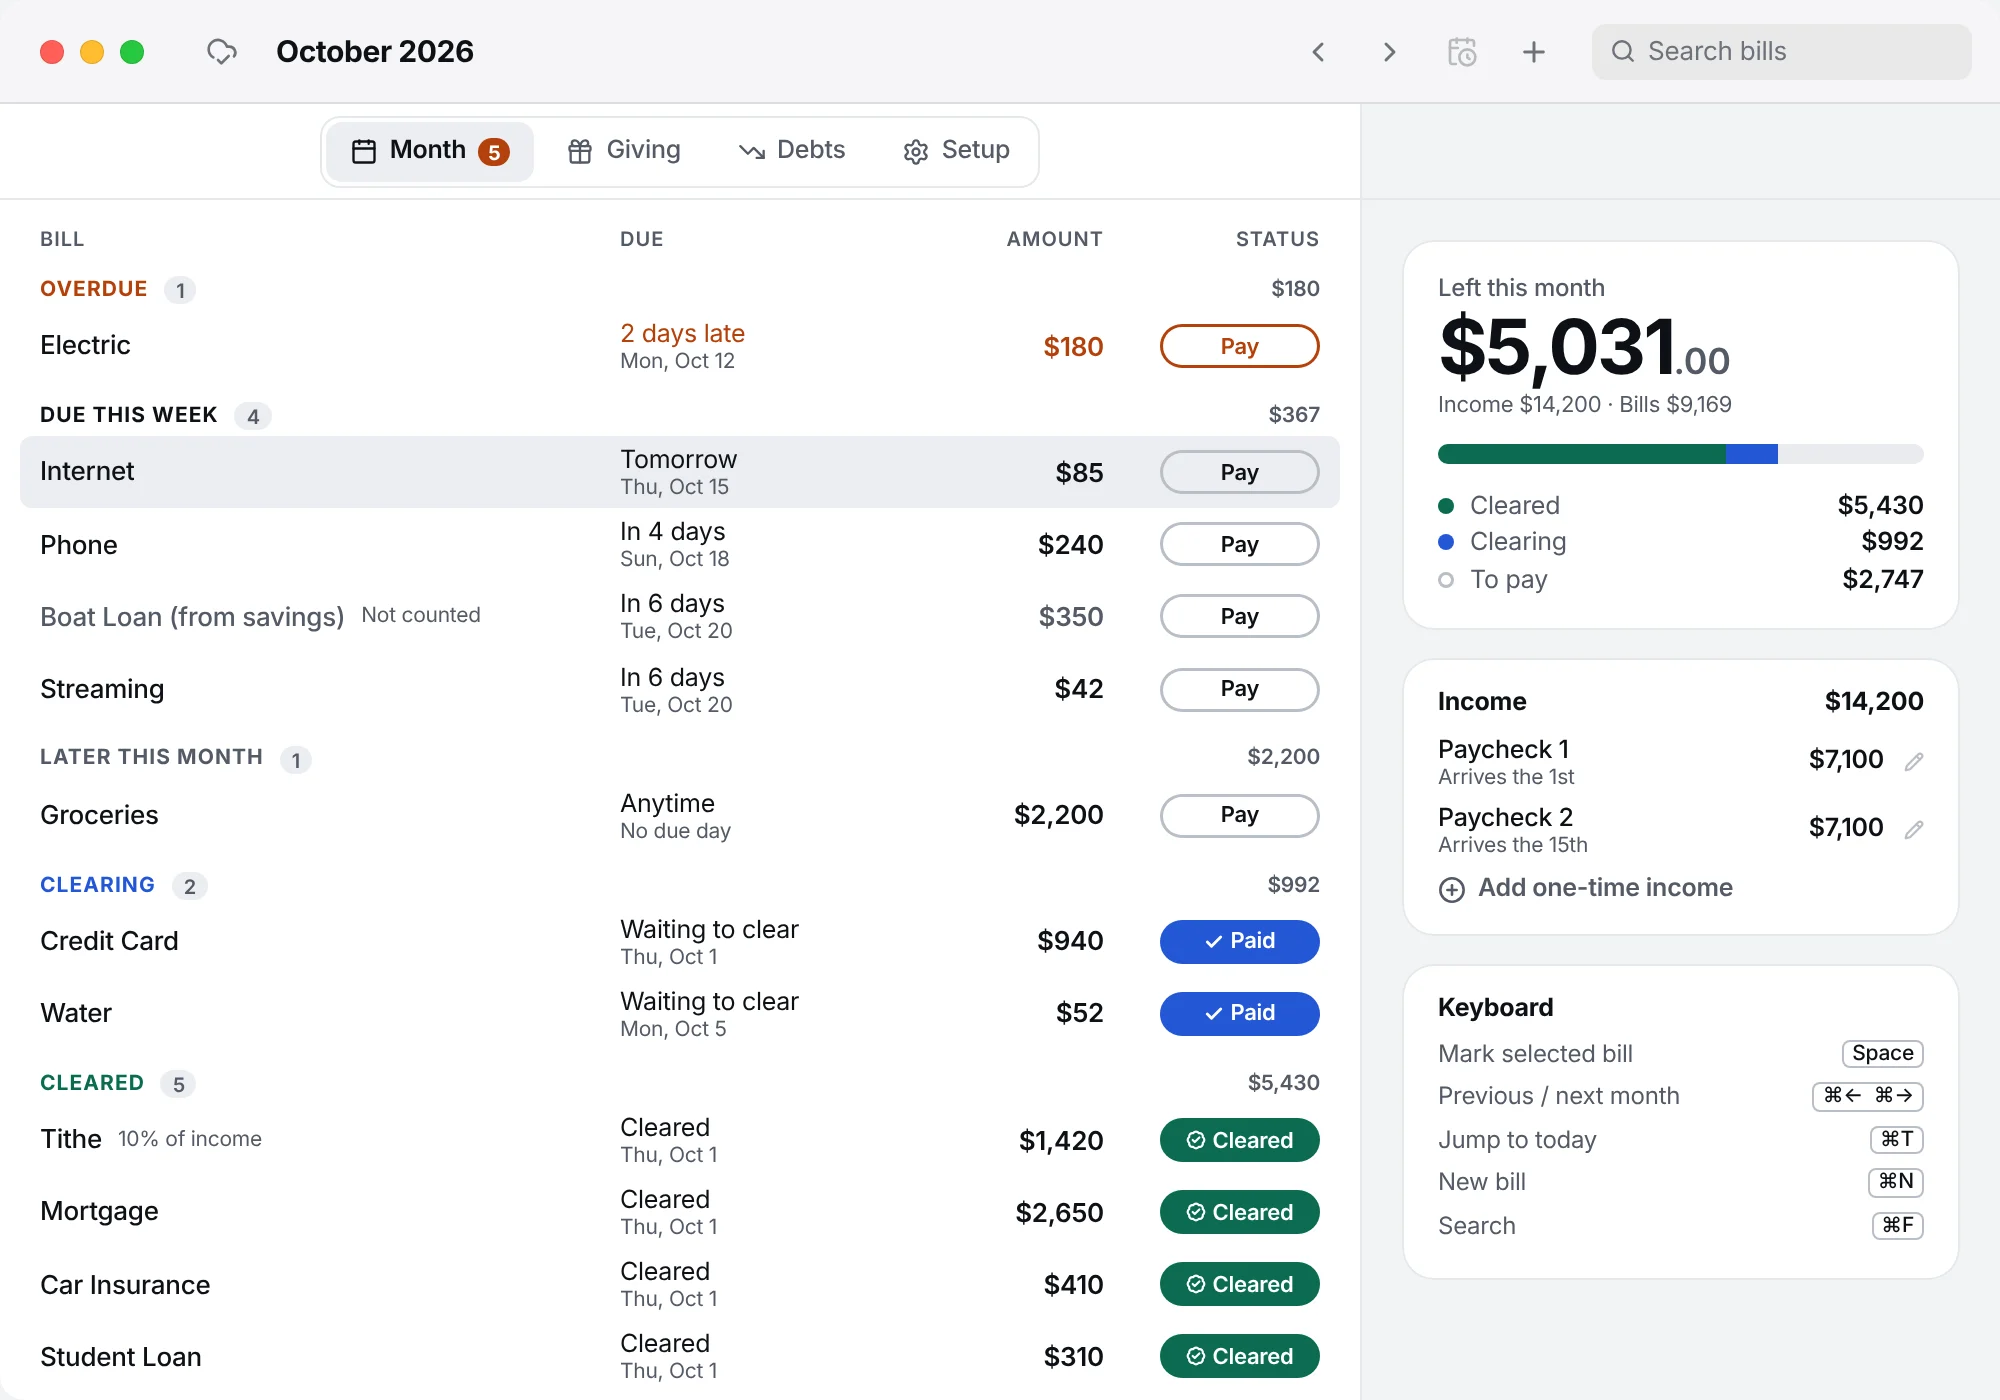Edit Paycheck 2 pencil icon
The width and height of the screenshot is (2000, 1400).
click(x=1914, y=829)
